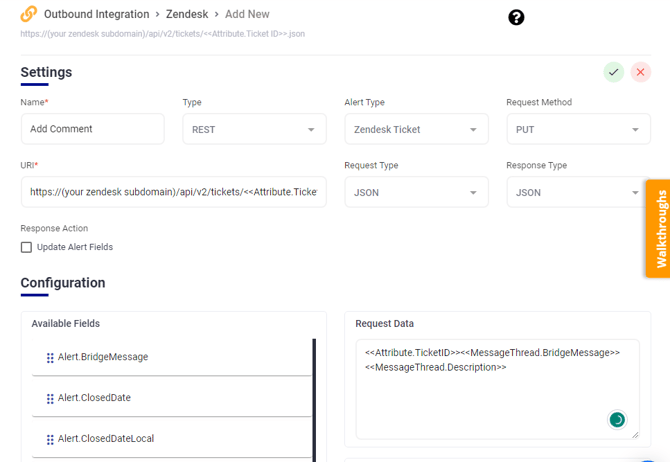Click the Available Fields vertical scrollbar
This screenshot has height=462, width=670.
pos(315,400)
